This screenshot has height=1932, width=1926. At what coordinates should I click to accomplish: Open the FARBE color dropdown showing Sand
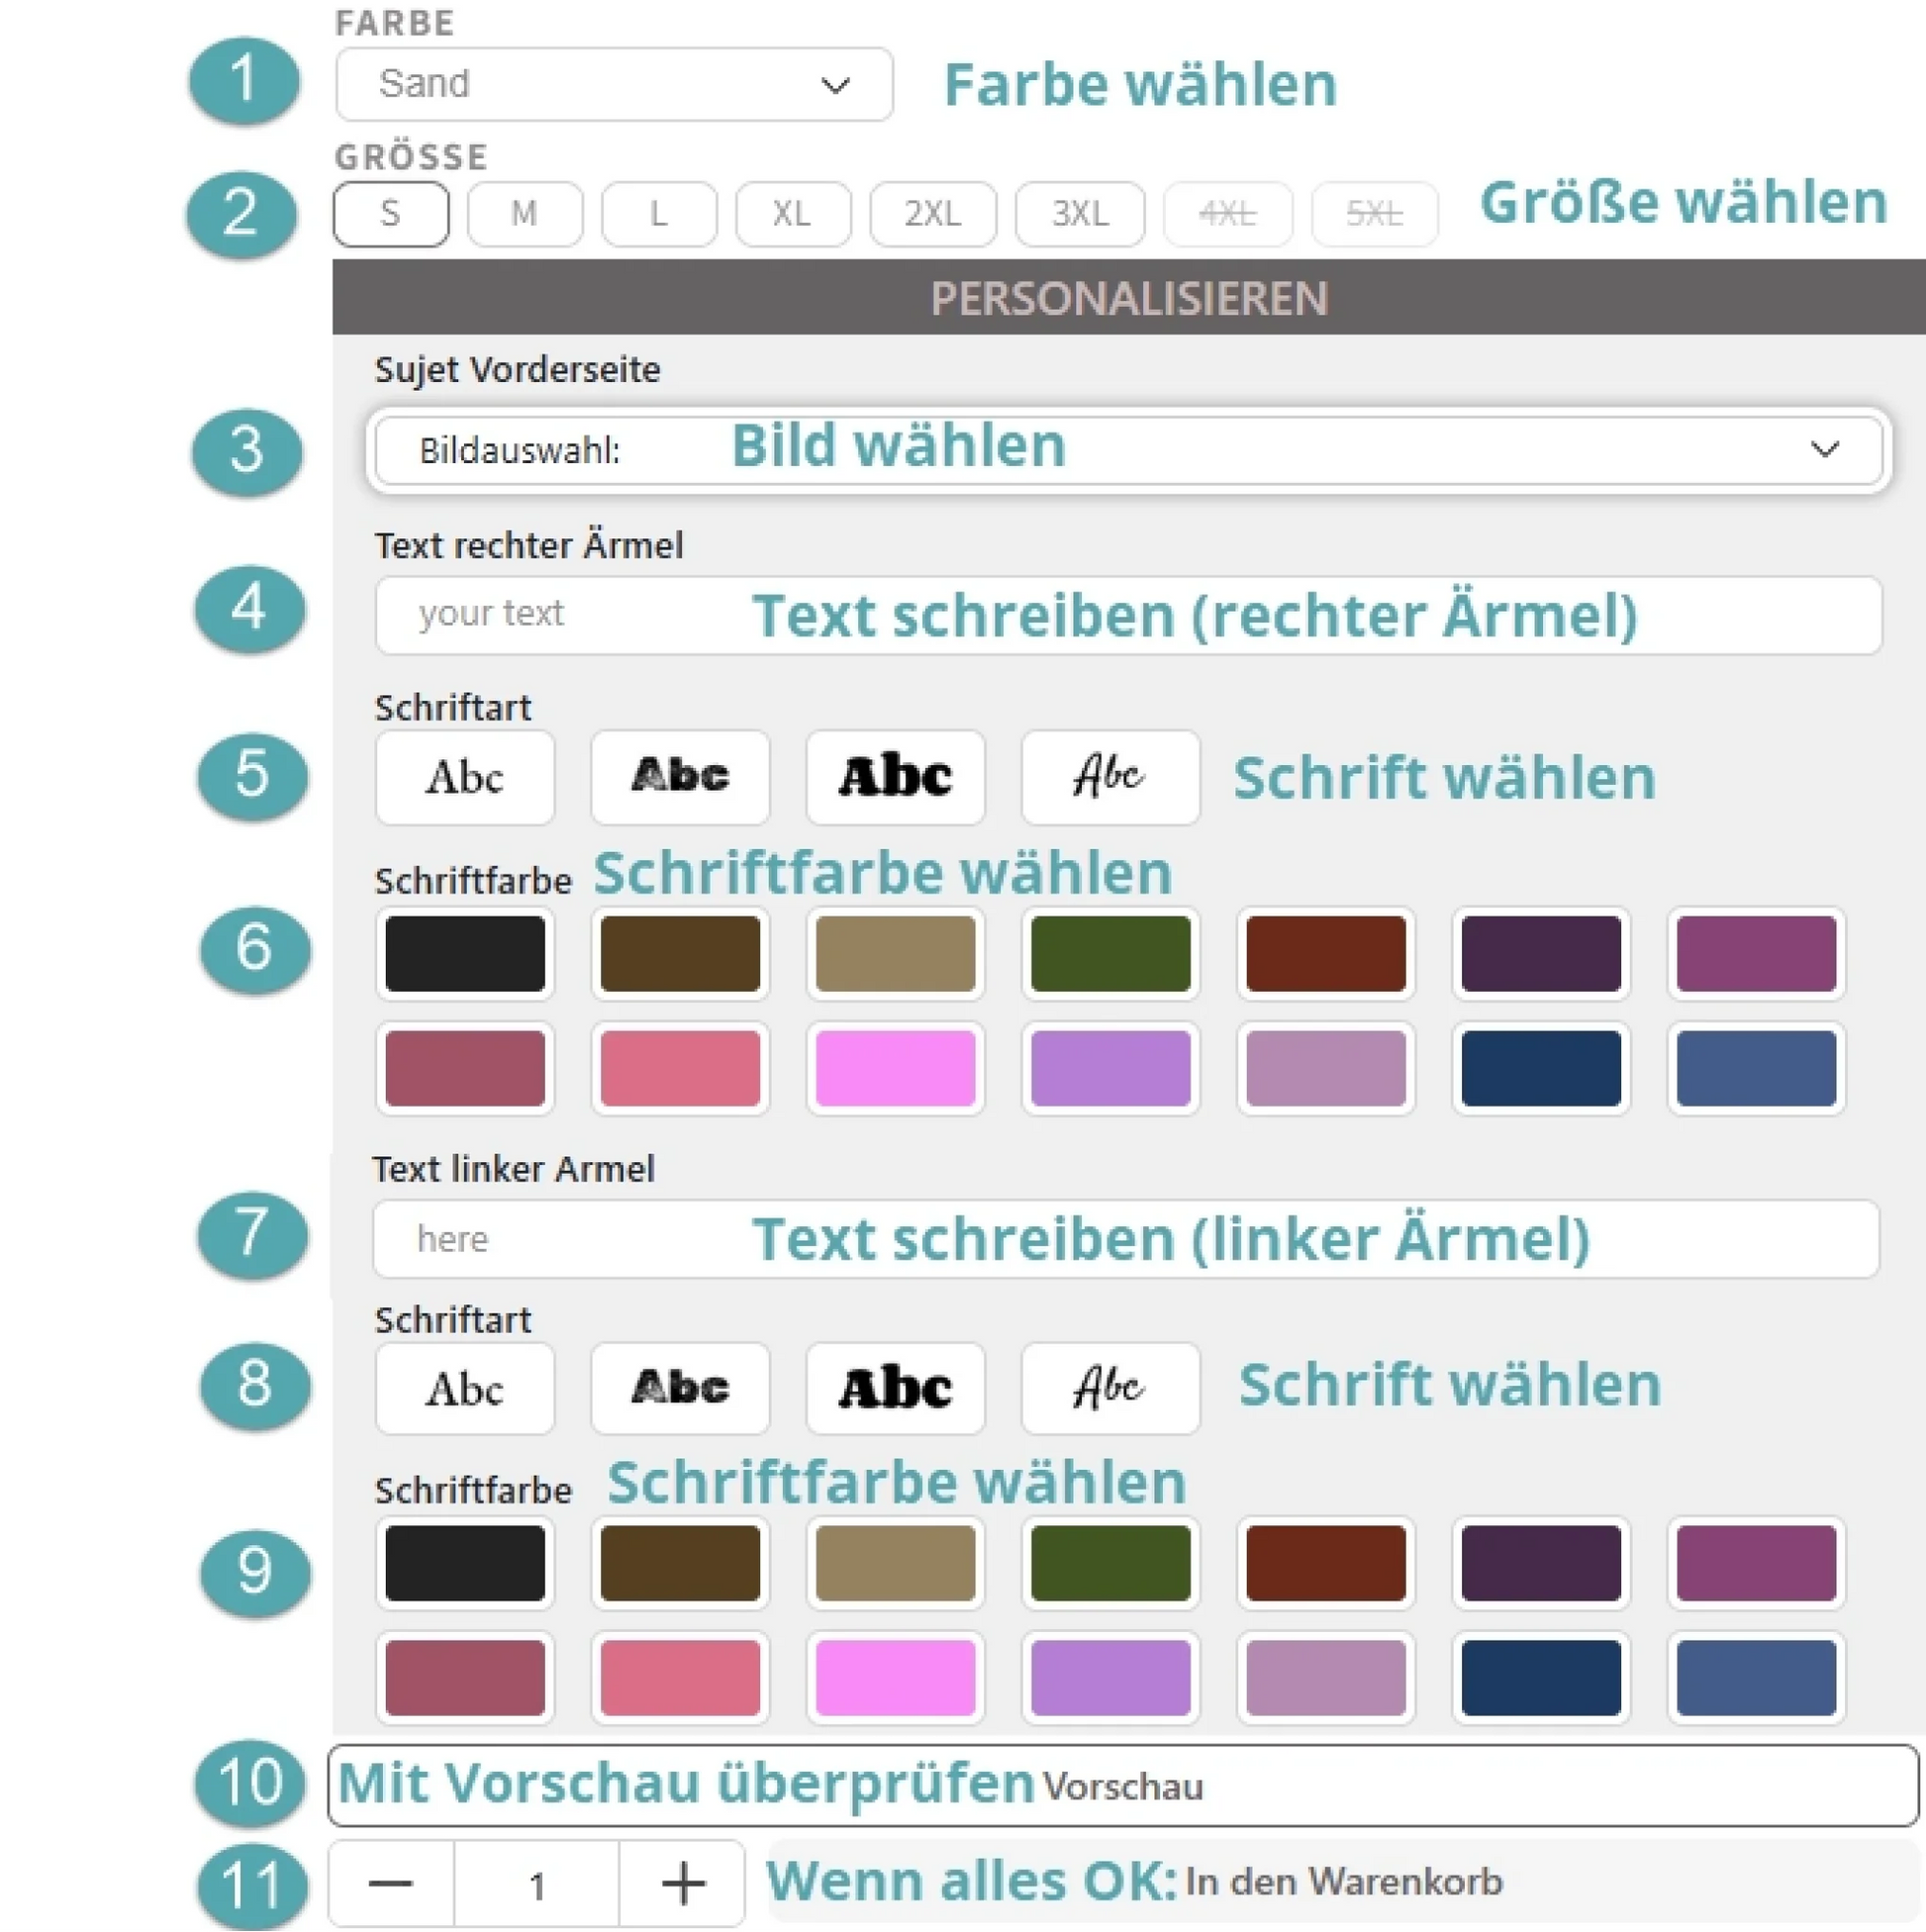tap(614, 84)
